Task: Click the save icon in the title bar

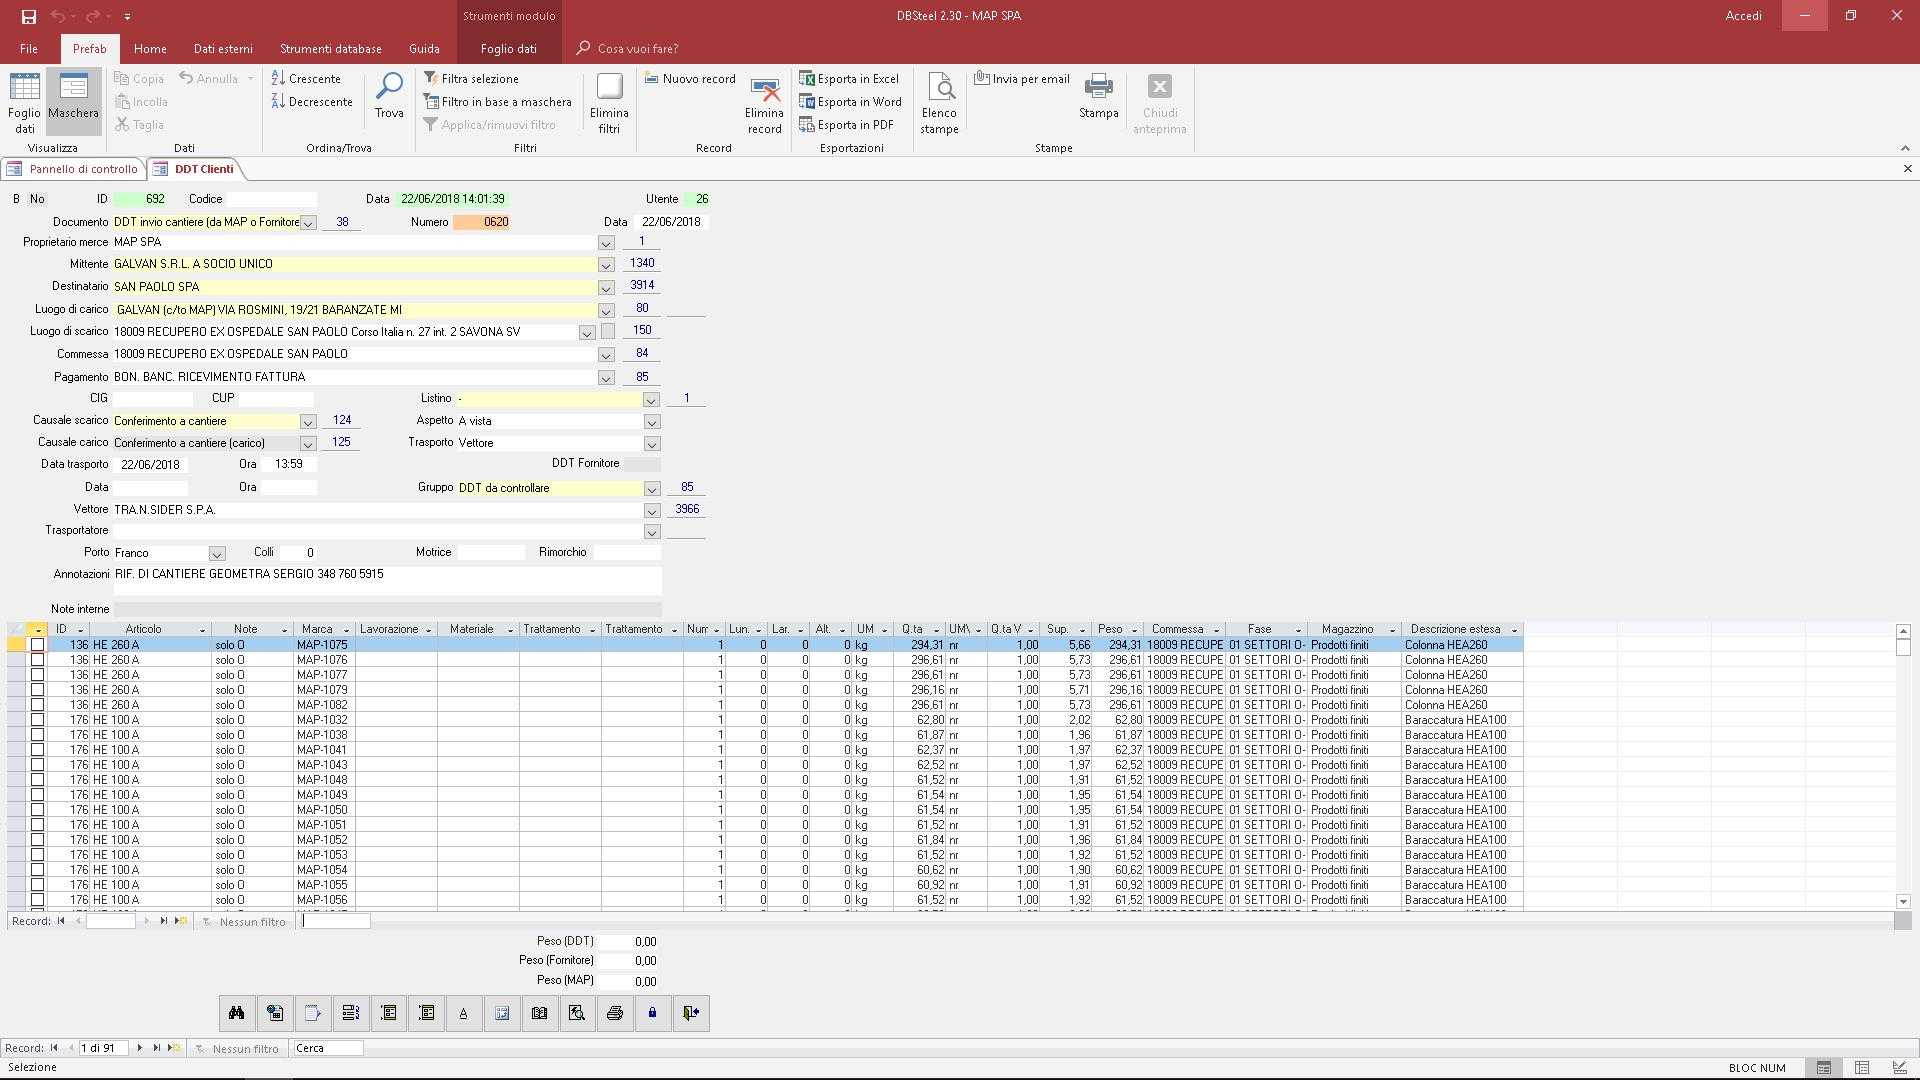Action: pos(28,16)
